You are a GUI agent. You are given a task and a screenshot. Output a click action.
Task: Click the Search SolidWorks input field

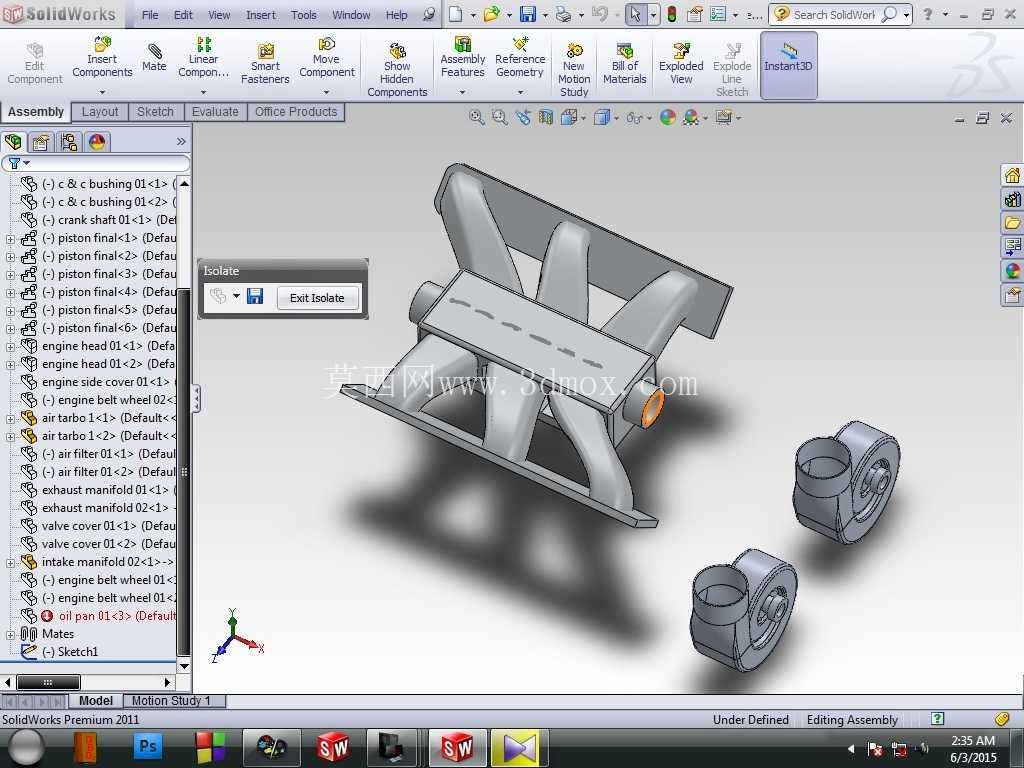pos(834,14)
